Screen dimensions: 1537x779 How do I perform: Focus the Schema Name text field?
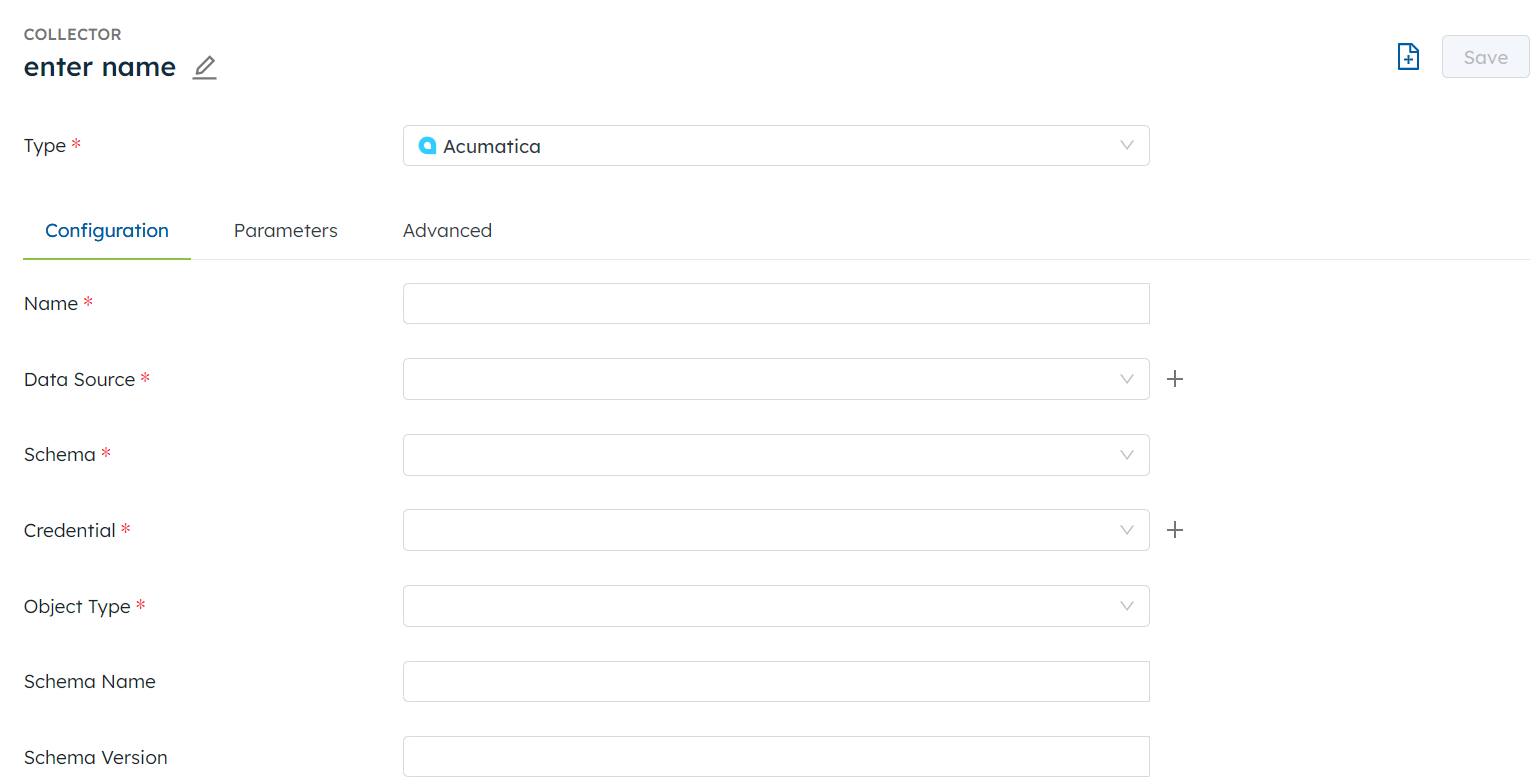(775, 682)
